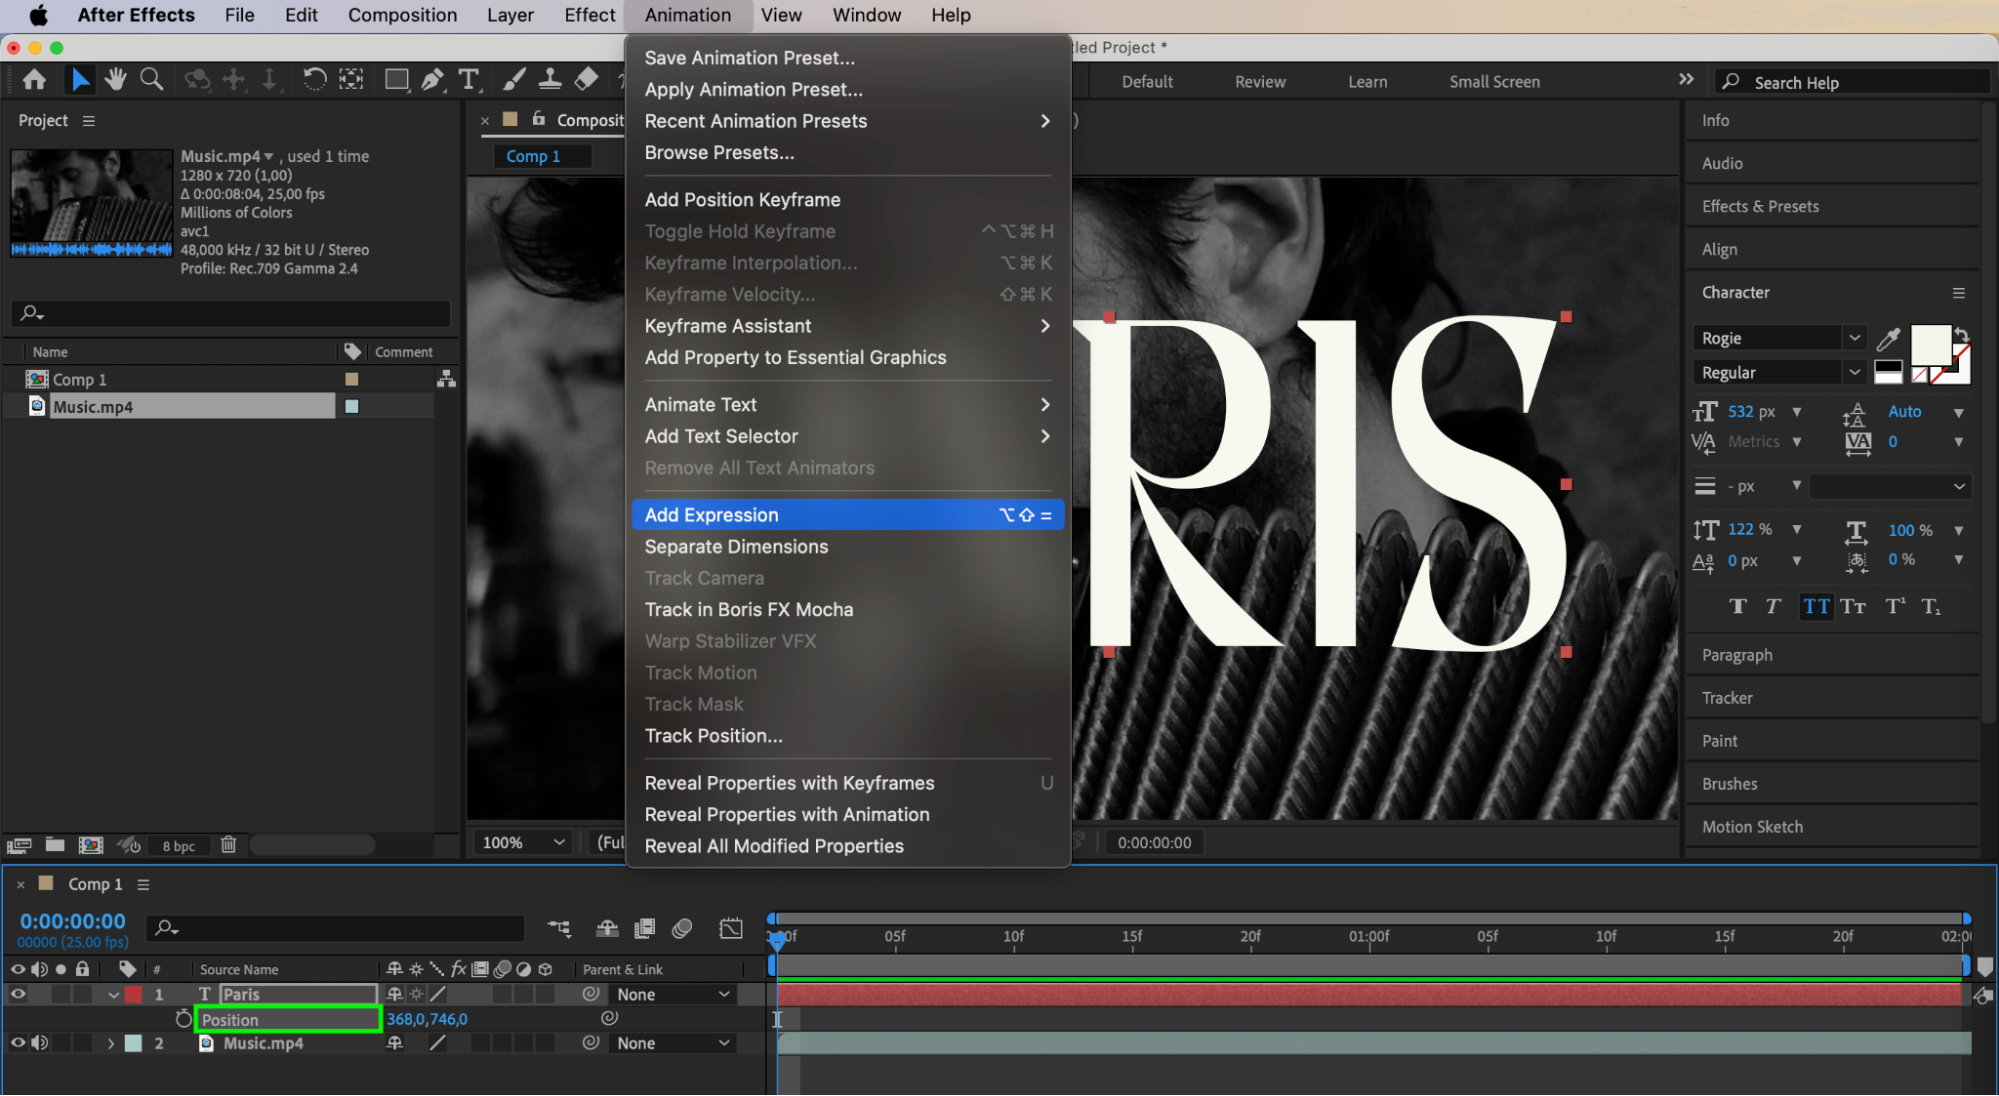Select the Hand tool in toolbar
The width and height of the screenshot is (1999, 1096).
pos(116,80)
